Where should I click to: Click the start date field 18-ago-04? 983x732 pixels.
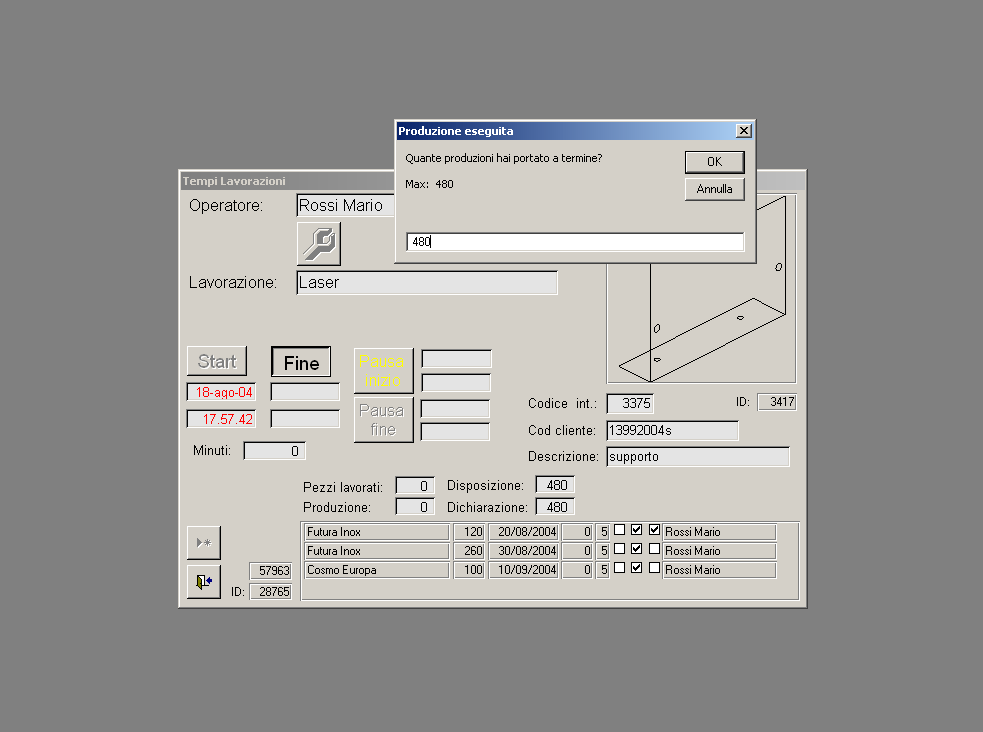point(221,392)
